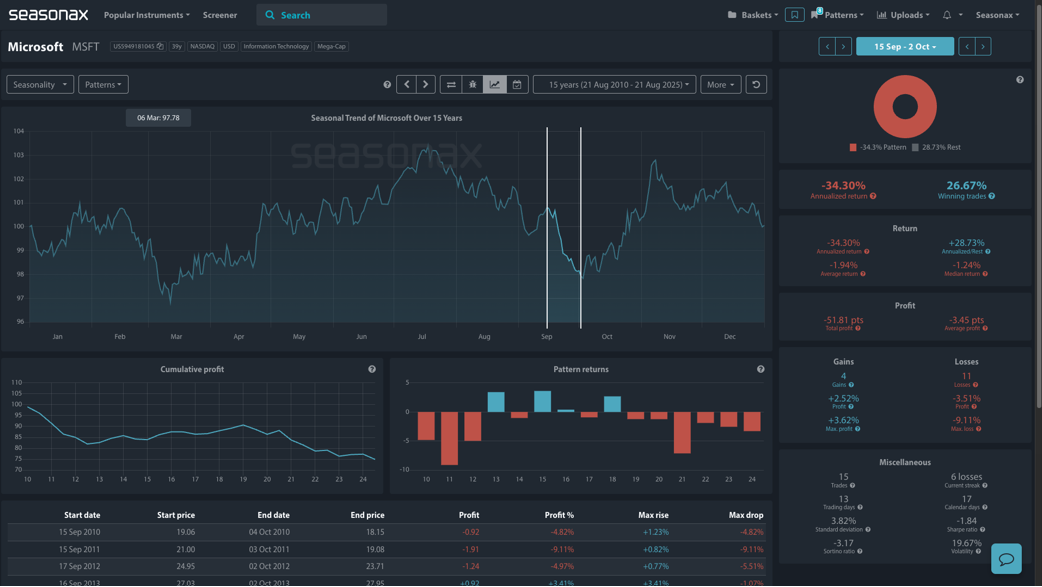Click the help icon beside Average return

click(863, 274)
